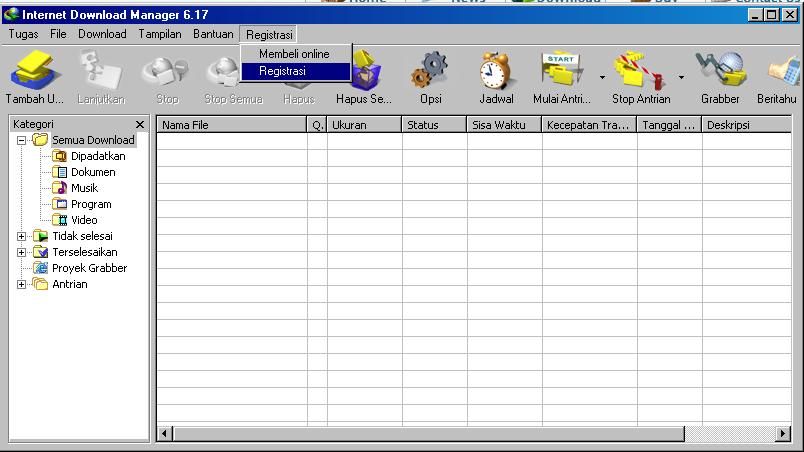Close the Kategori panel
This screenshot has height=452, width=804.
coord(140,125)
